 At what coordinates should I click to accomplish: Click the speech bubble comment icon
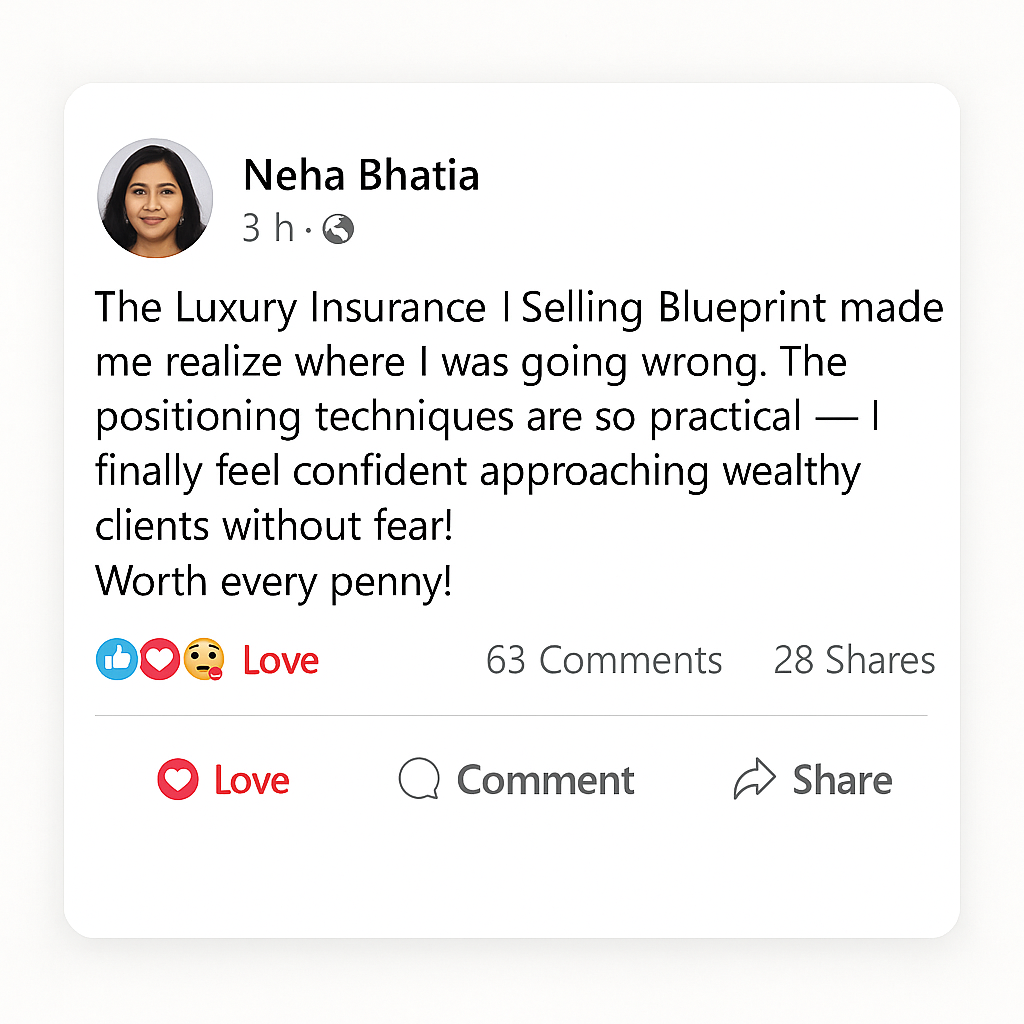tap(418, 780)
